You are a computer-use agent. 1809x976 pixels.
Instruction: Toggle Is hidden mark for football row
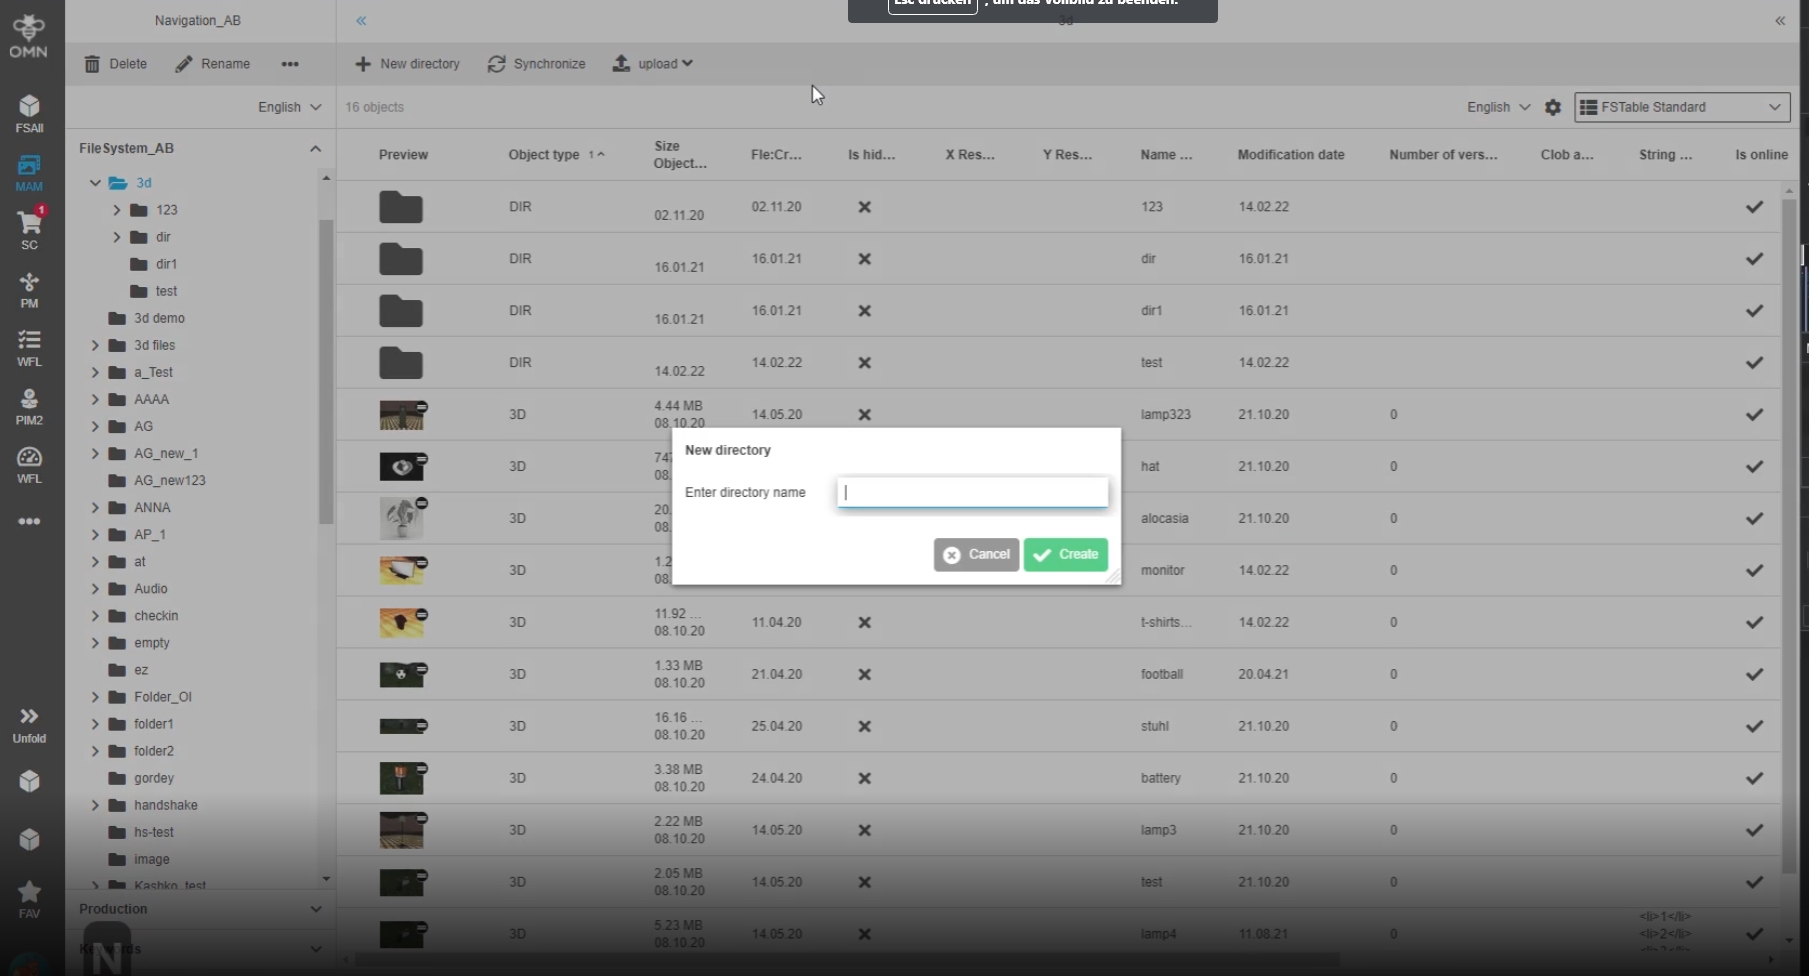click(x=864, y=675)
